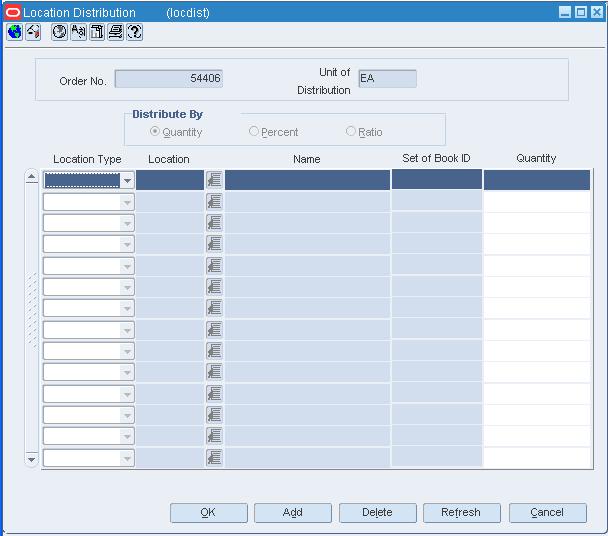Open help with the question mark icon
This screenshot has height=536, width=608.
pyautogui.click(x=135, y=32)
